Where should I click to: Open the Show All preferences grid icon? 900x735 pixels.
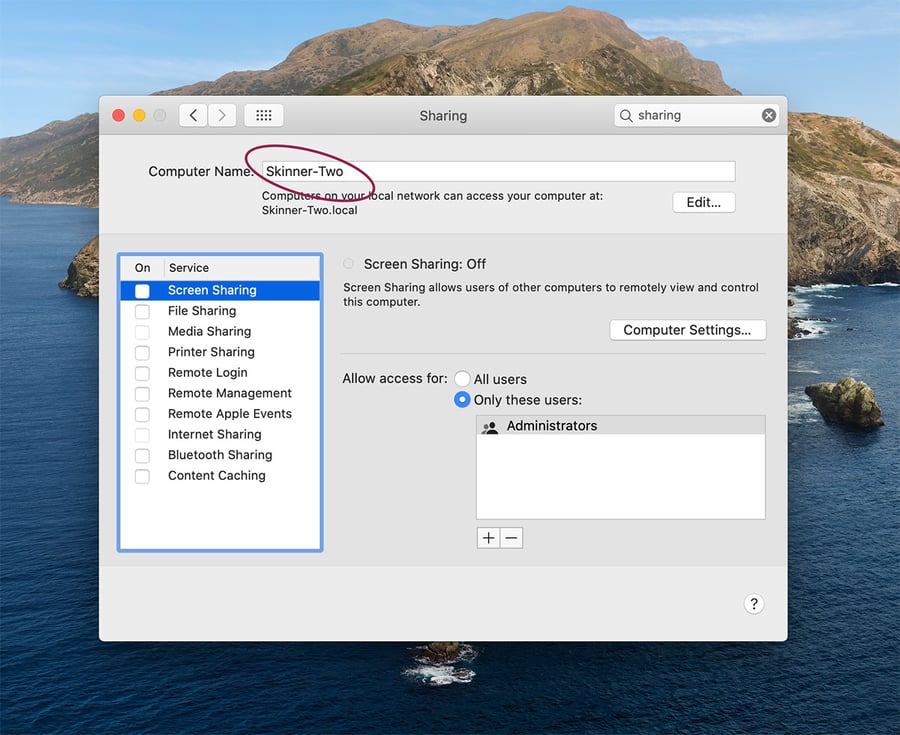(x=263, y=115)
